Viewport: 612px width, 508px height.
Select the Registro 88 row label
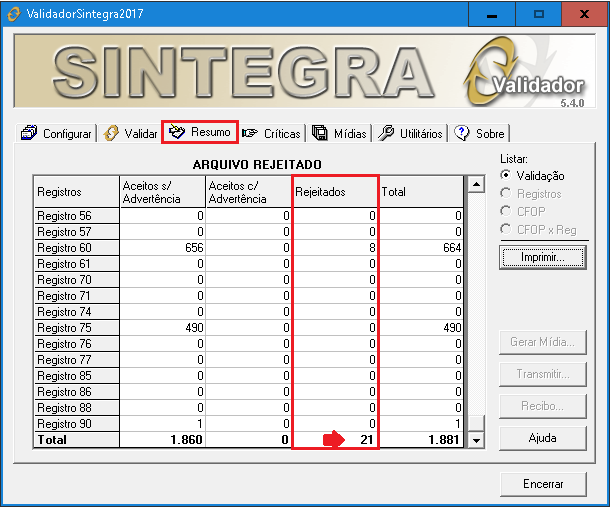tap(76, 408)
